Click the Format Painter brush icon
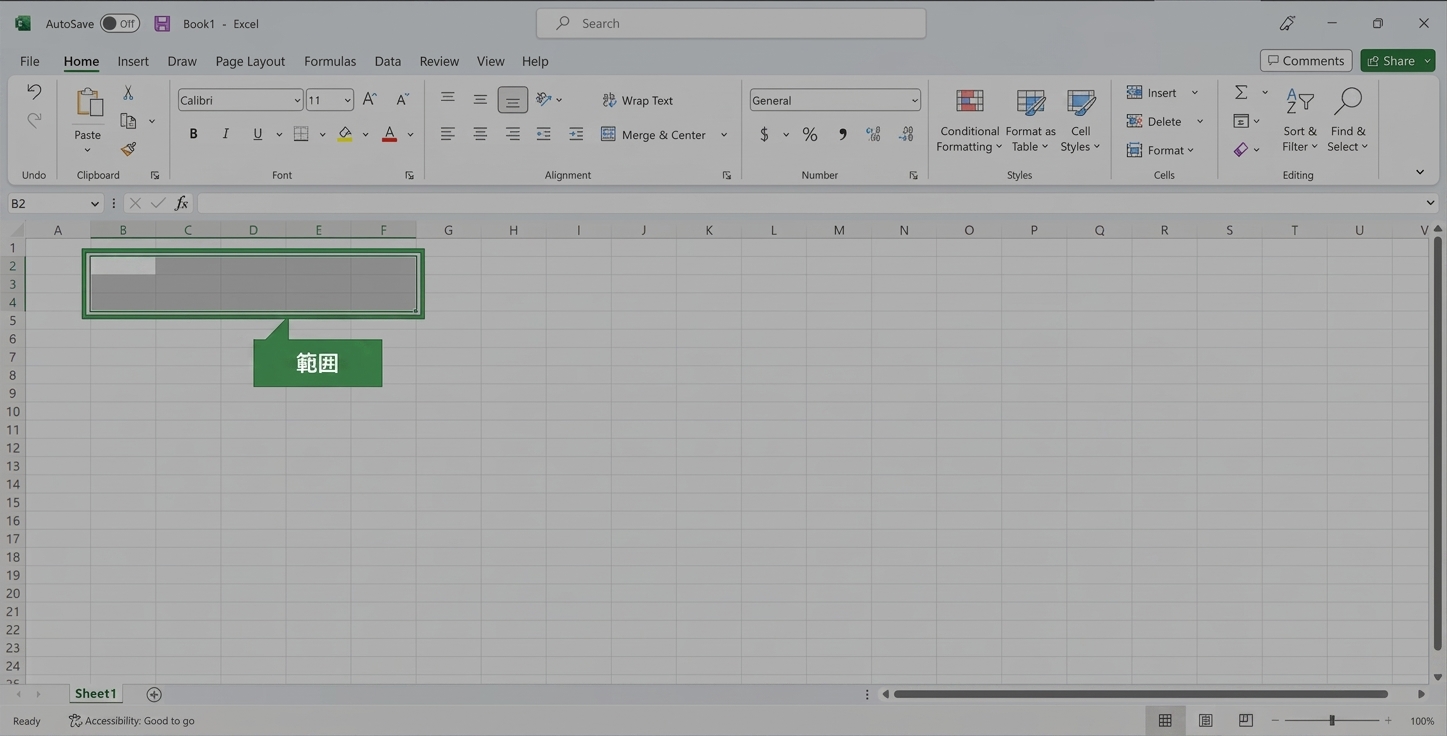 click(x=128, y=149)
